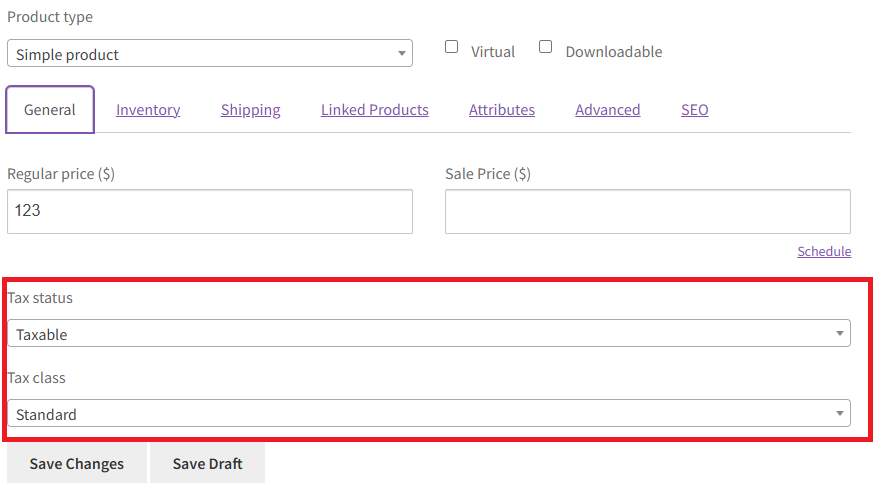Screen dimensions: 887x483
Task: Tick the Downloadable checkbox
Action: tap(545, 47)
